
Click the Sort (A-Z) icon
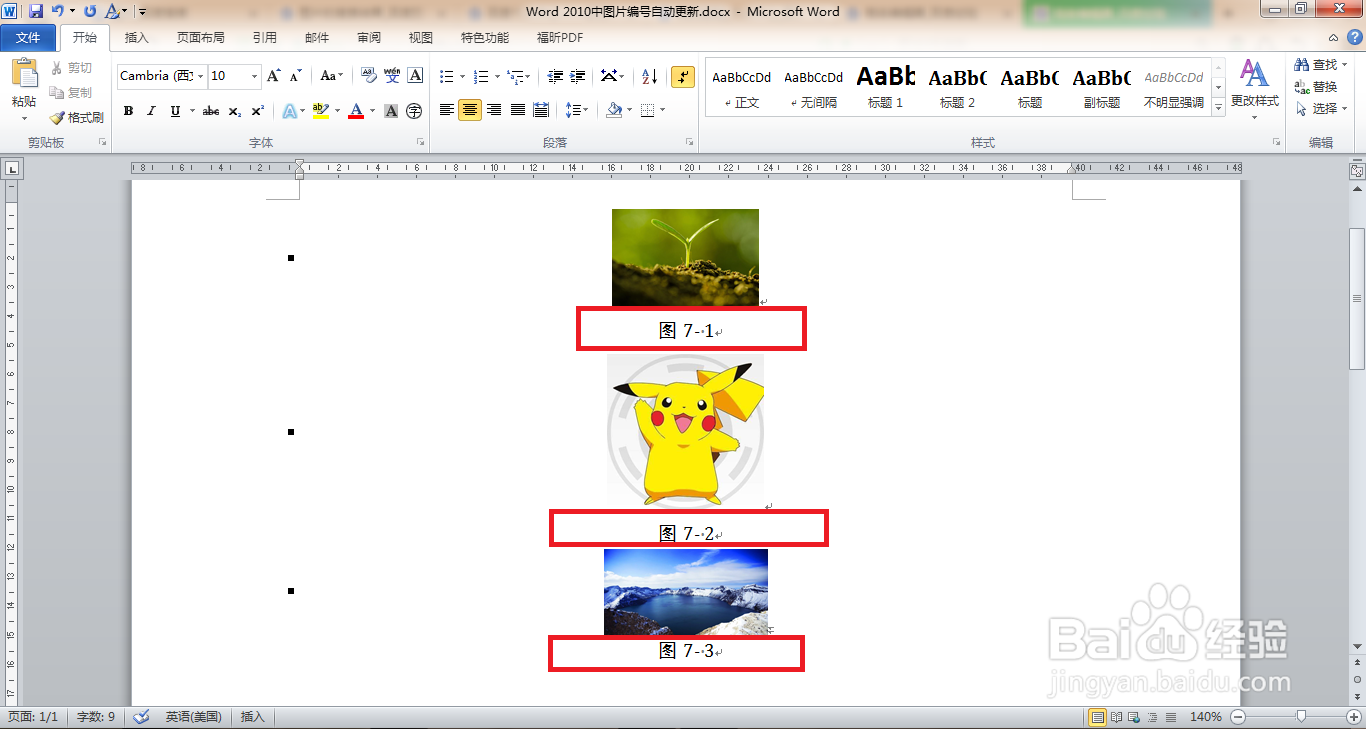pos(649,76)
